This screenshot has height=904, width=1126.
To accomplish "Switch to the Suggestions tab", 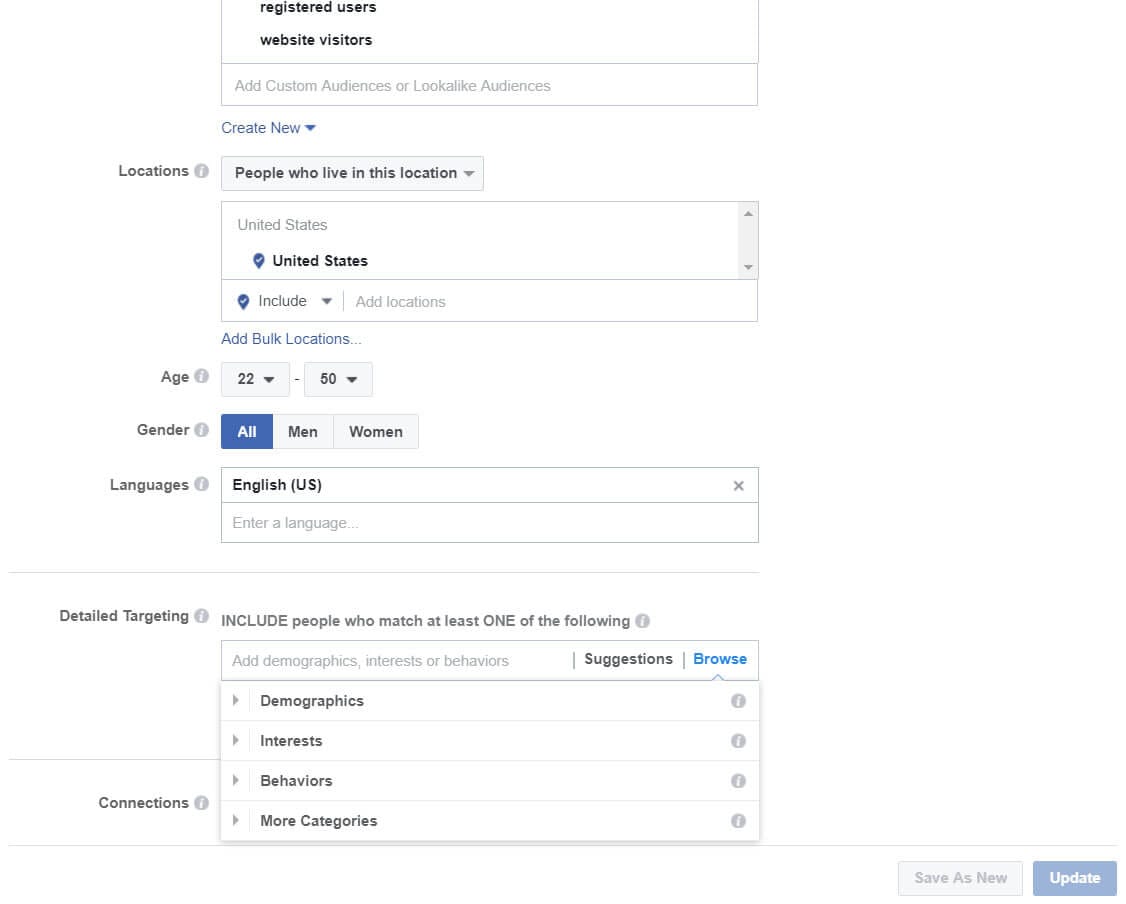I will coord(628,659).
